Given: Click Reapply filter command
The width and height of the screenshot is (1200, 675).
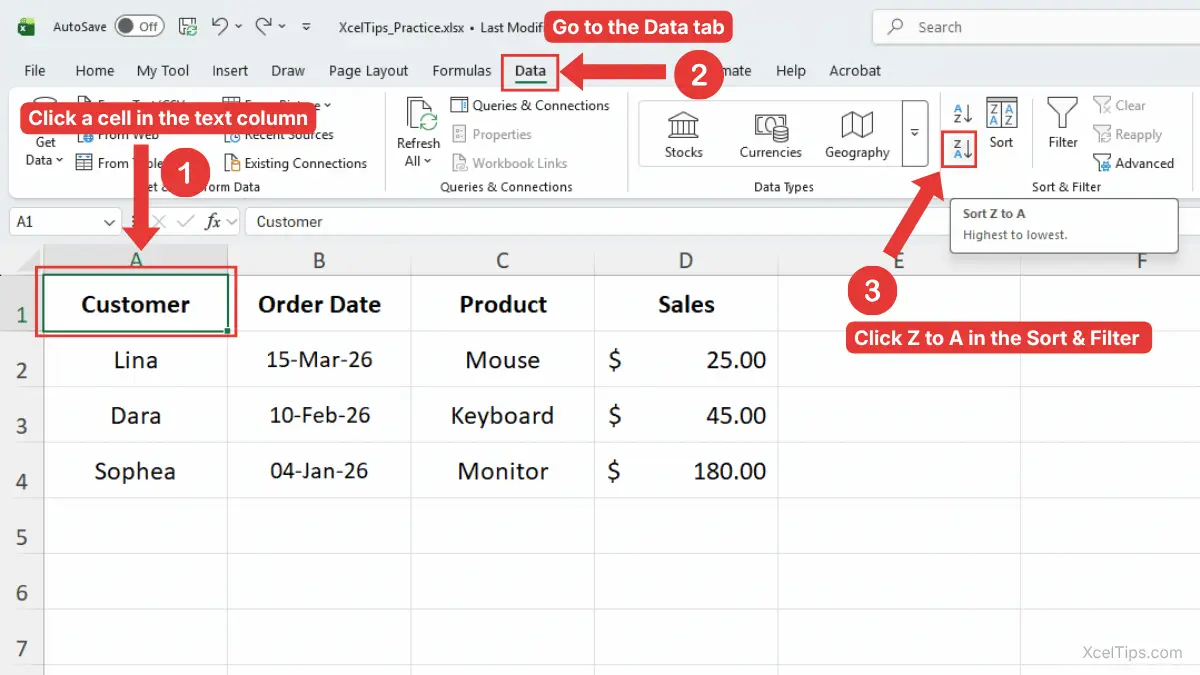Looking at the screenshot, I should click(x=1128, y=134).
